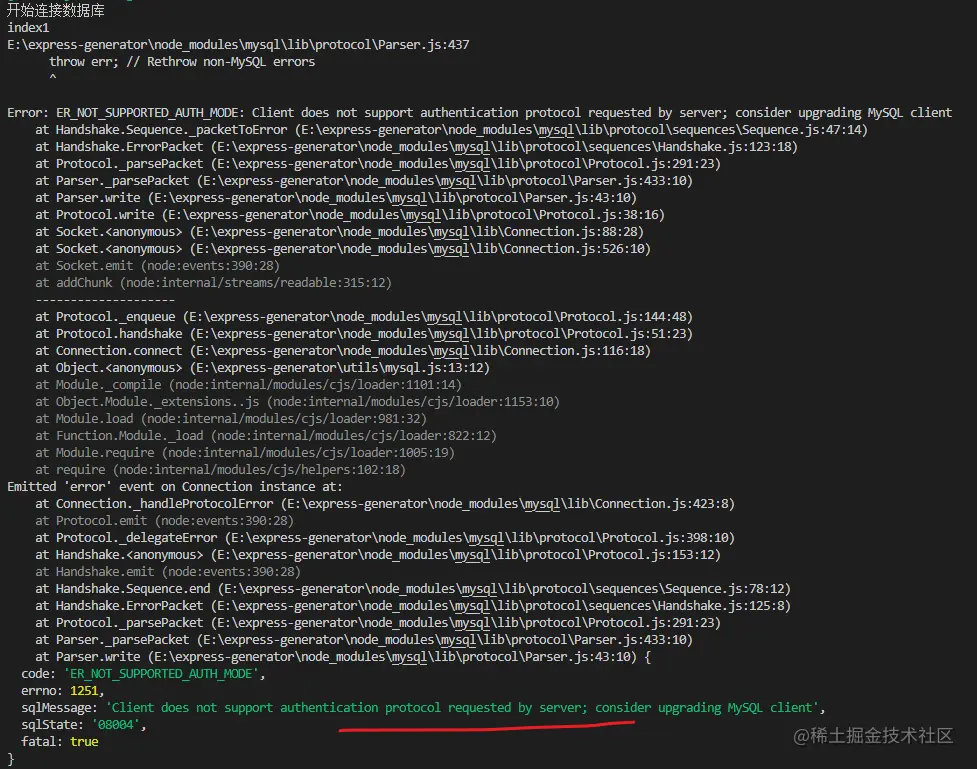Open the last Parser.js:43:10 link before brace
The width and height of the screenshot is (977, 769).
pos(393,657)
